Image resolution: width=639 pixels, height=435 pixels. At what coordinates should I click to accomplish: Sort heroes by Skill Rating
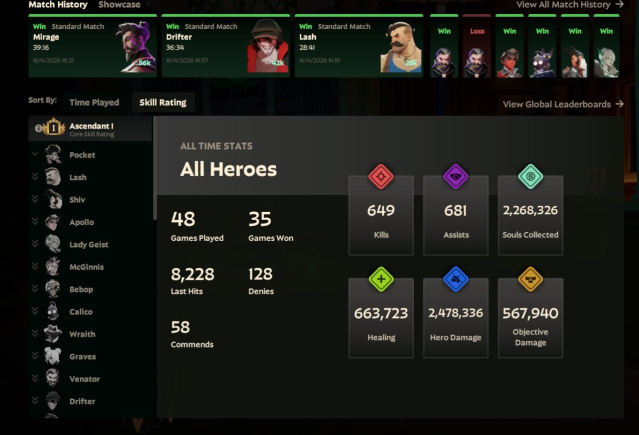(163, 102)
